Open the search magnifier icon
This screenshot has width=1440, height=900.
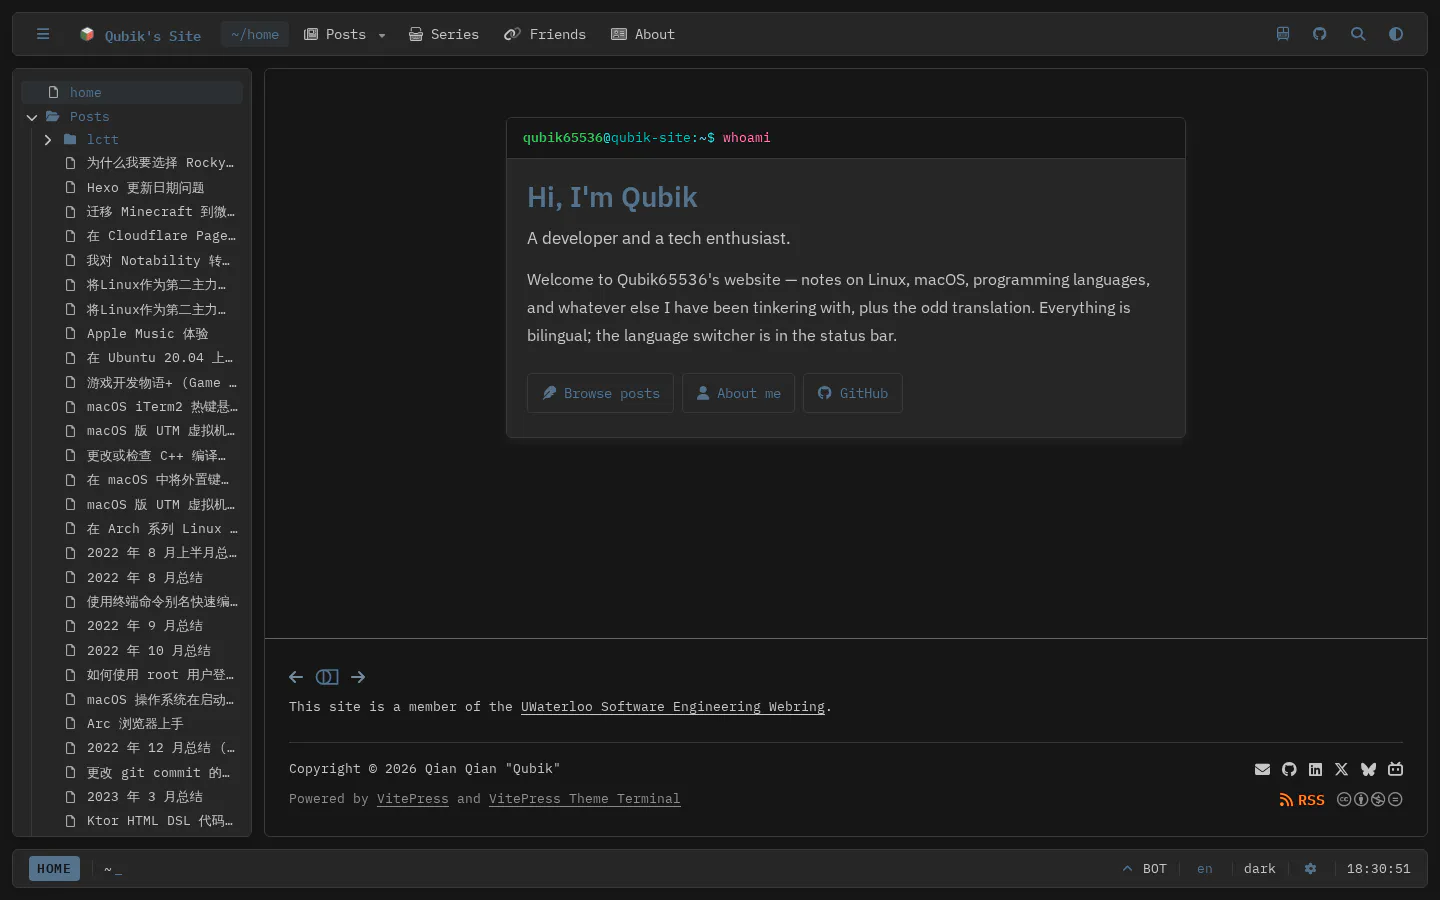(x=1358, y=34)
